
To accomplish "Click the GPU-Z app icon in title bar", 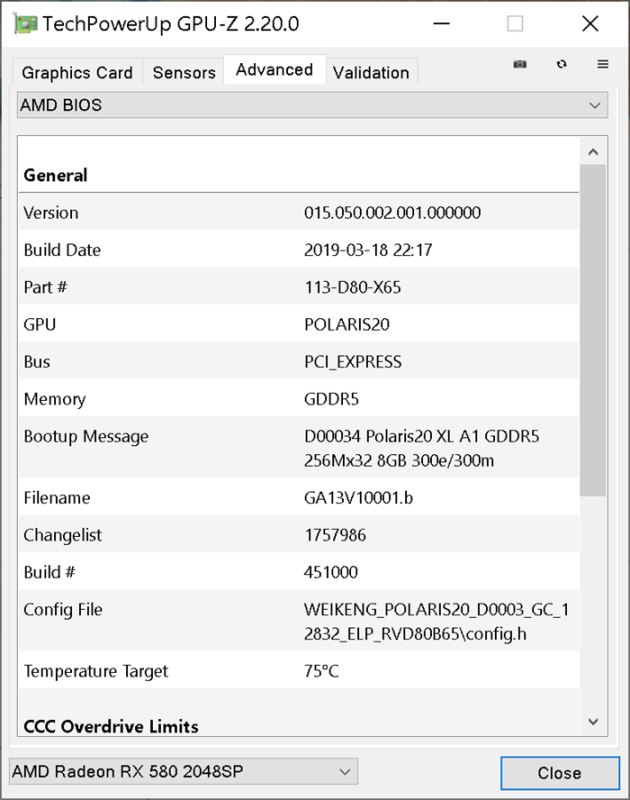I will pos(26,24).
